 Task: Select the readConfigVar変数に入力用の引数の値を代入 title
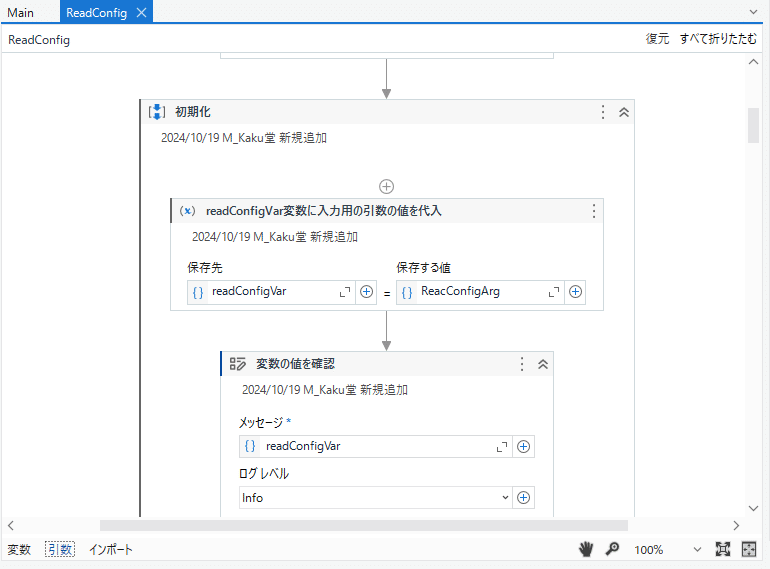coord(324,211)
